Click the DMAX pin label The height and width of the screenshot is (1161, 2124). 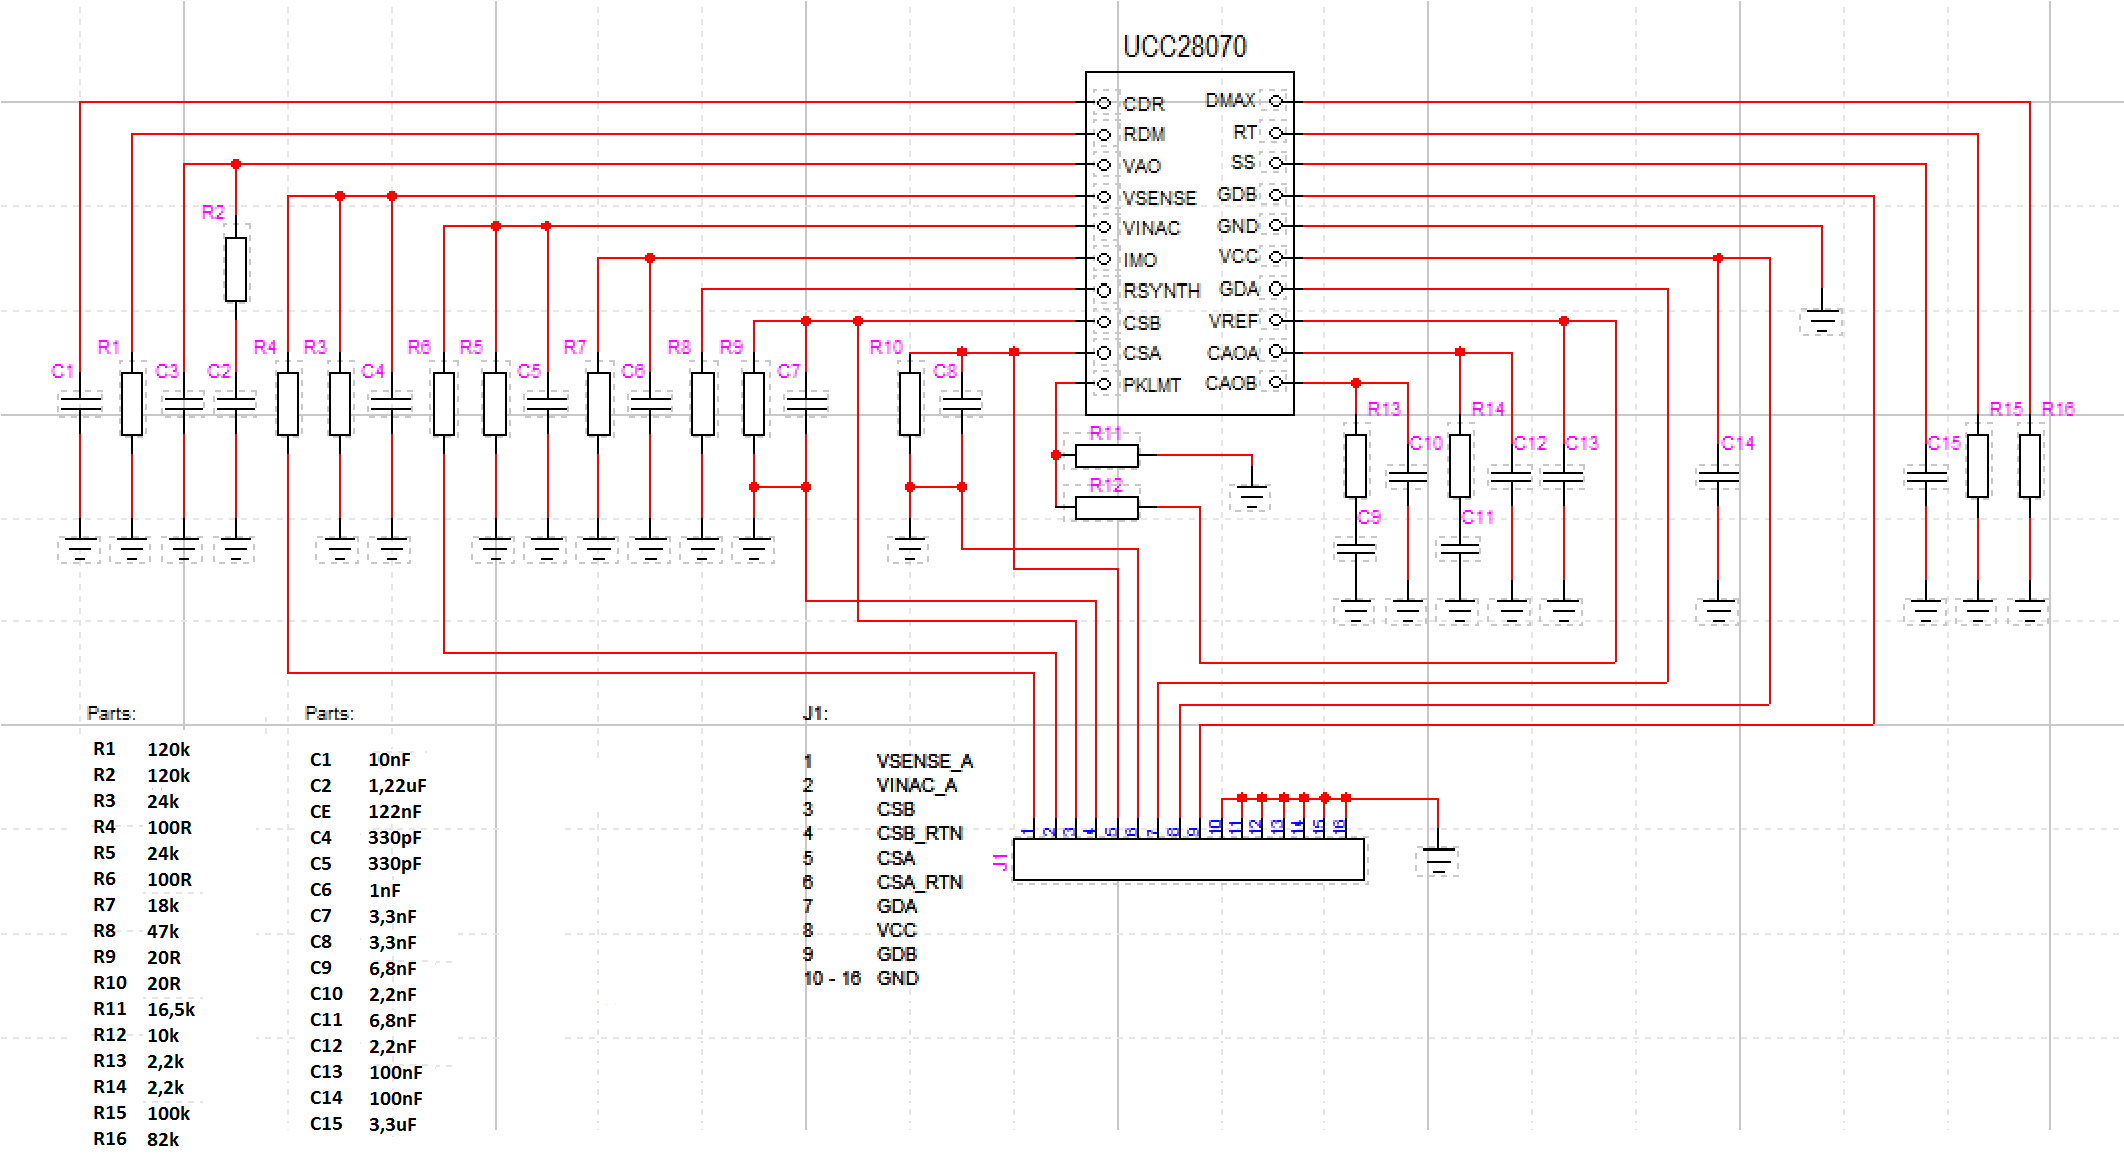pos(1230,100)
